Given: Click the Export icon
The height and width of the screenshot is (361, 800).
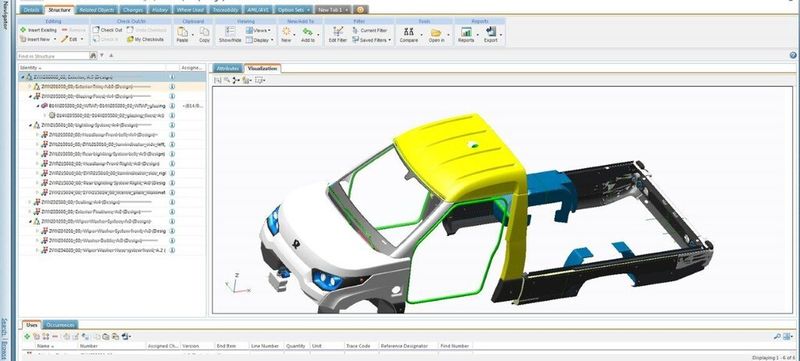Looking at the screenshot, I should pyautogui.click(x=491, y=32).
